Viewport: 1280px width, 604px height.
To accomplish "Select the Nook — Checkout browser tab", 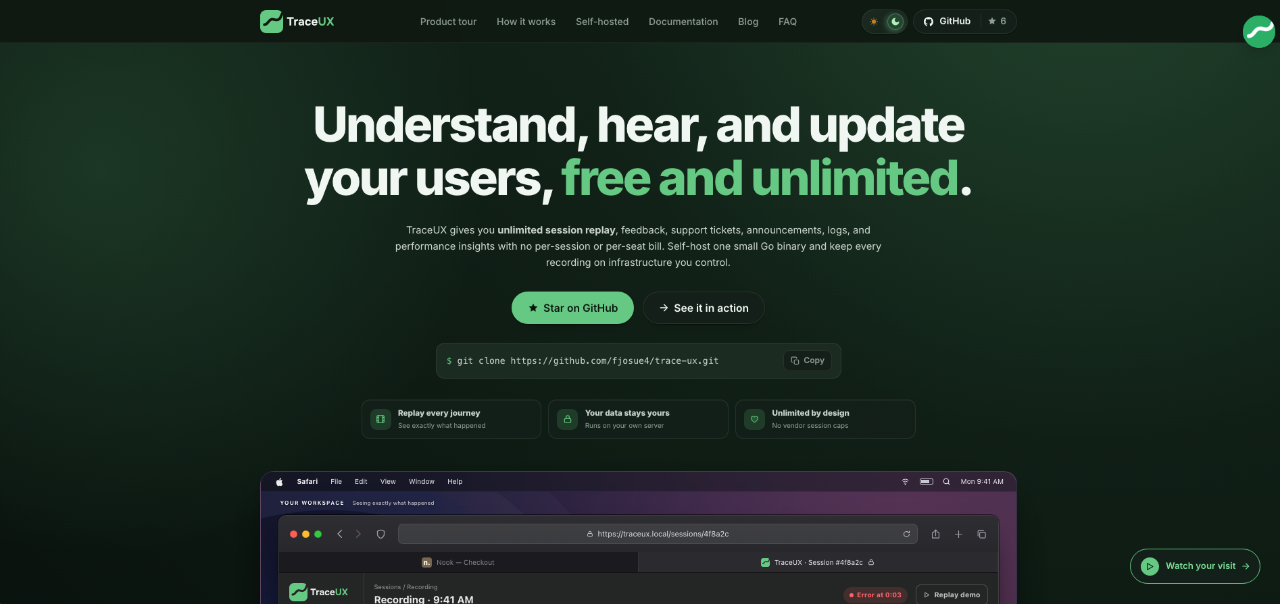I will click(458, 562).
